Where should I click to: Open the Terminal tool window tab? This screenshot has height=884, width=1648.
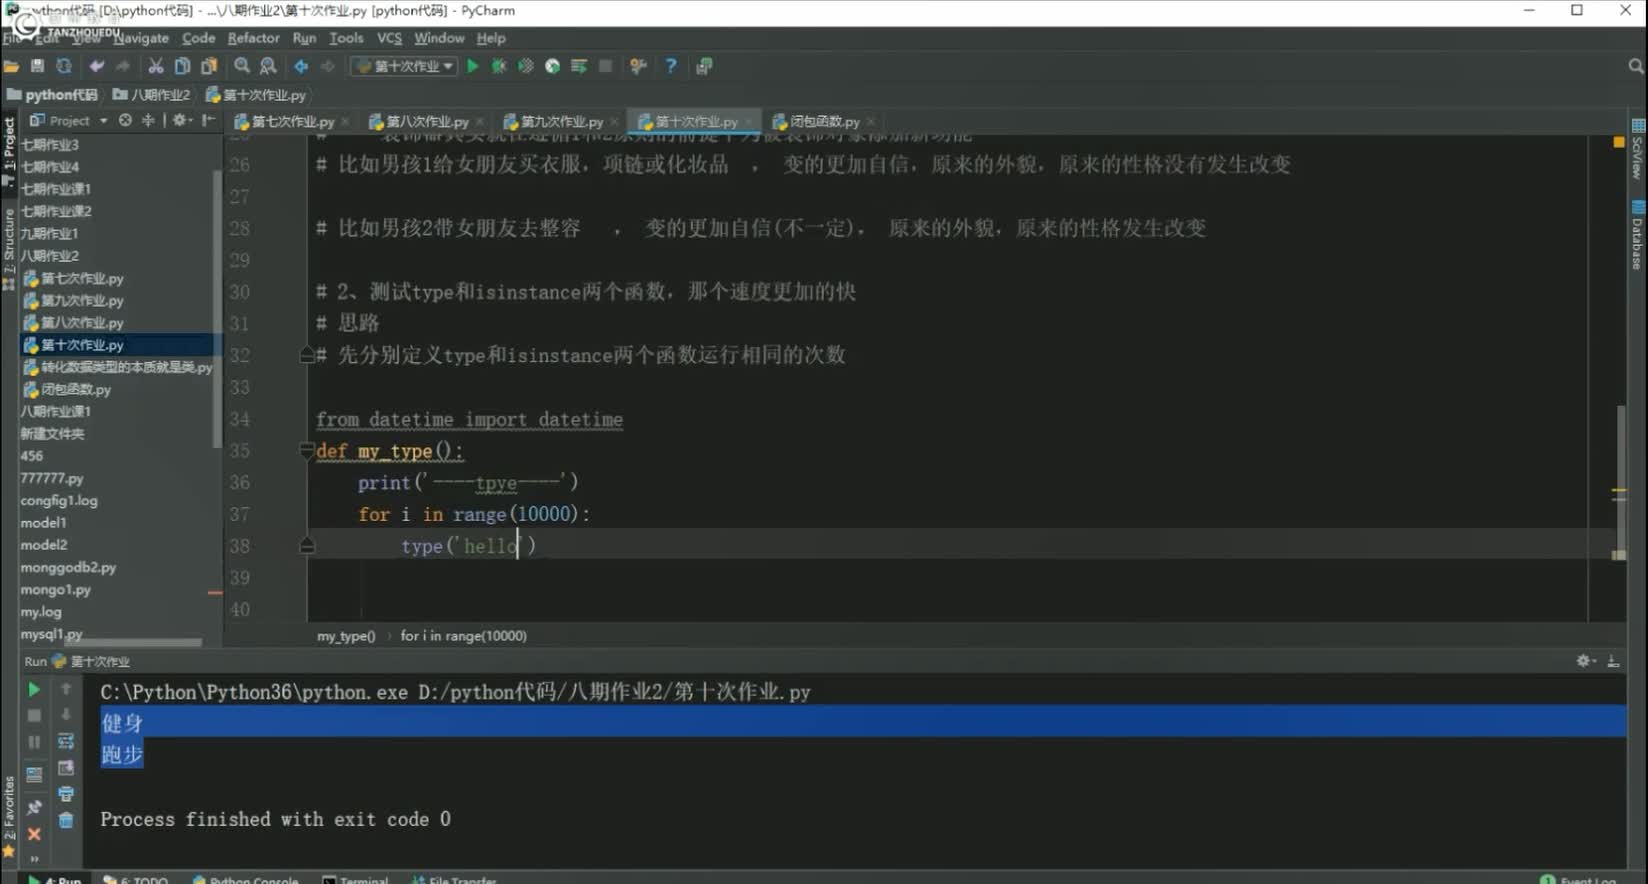click(355, 880)
